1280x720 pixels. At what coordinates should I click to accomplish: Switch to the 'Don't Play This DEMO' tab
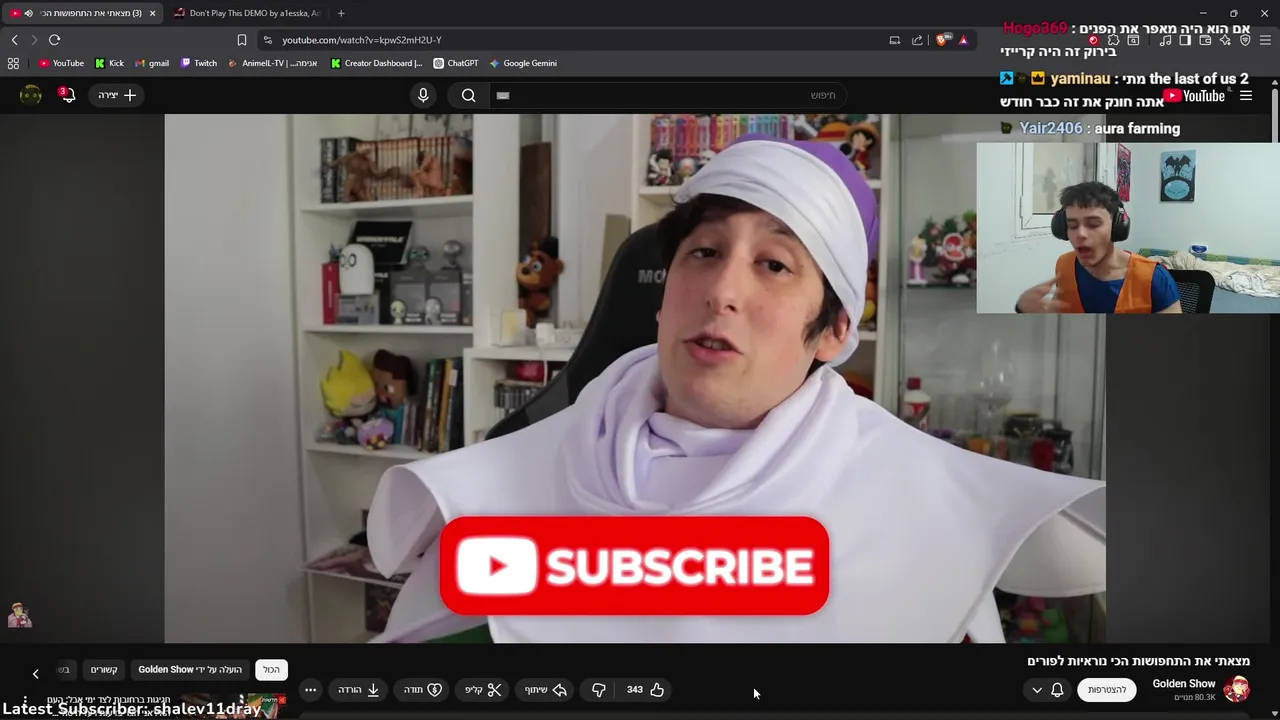246,13
